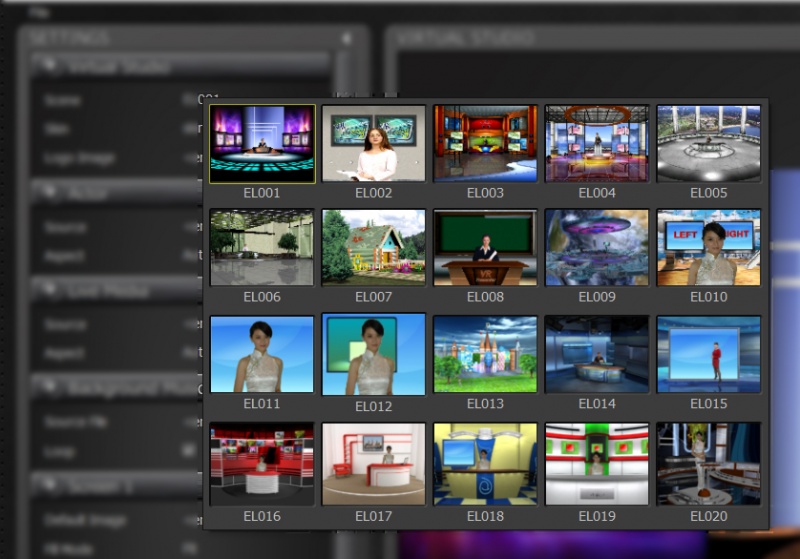
Task: Pick the EL015 blue screen with red presenter
Action: [x=709, y=354]
